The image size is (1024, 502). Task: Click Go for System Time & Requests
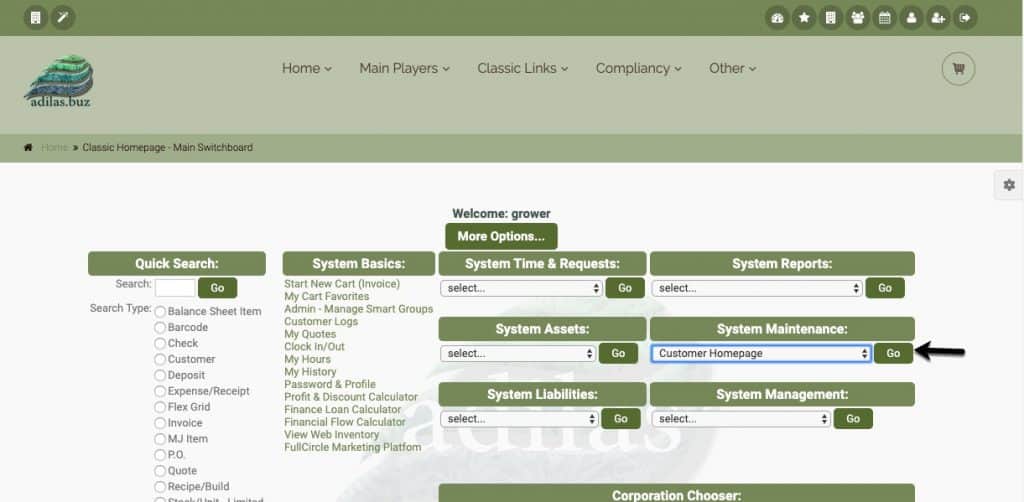(625, 288)
